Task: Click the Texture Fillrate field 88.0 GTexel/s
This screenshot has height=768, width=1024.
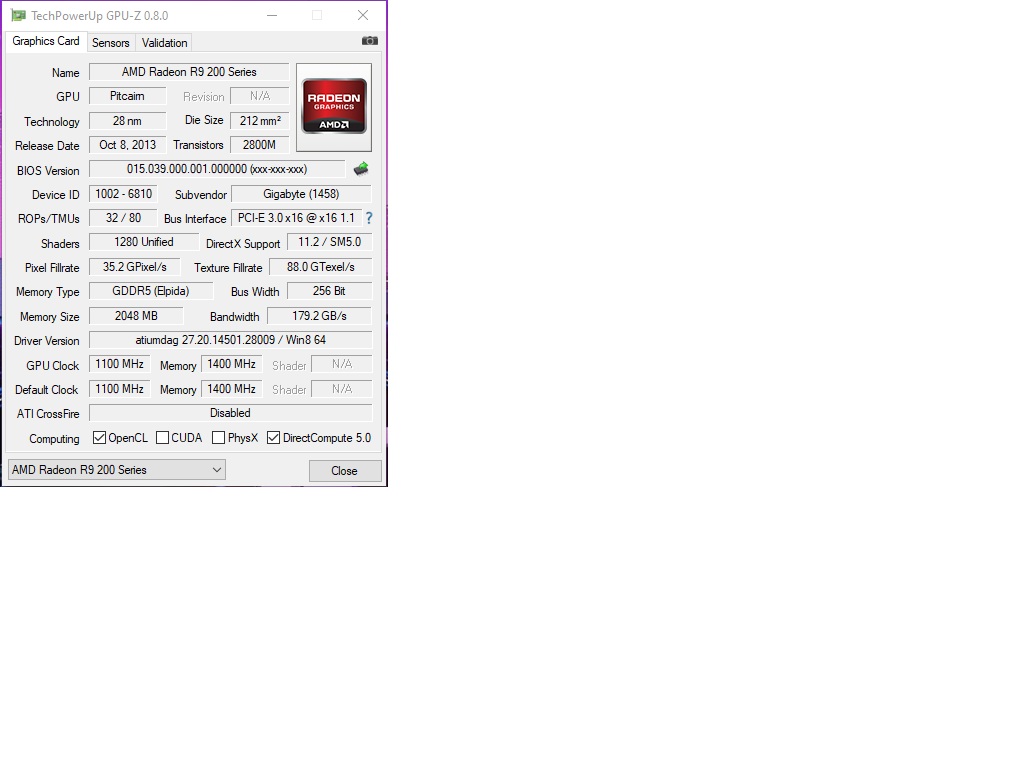Action: click(x=320, y=267)
